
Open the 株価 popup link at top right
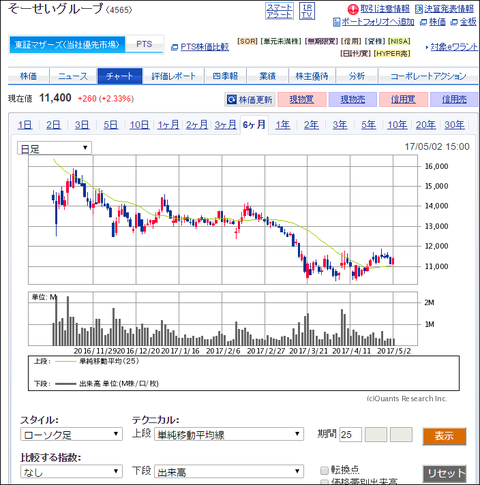437,22
